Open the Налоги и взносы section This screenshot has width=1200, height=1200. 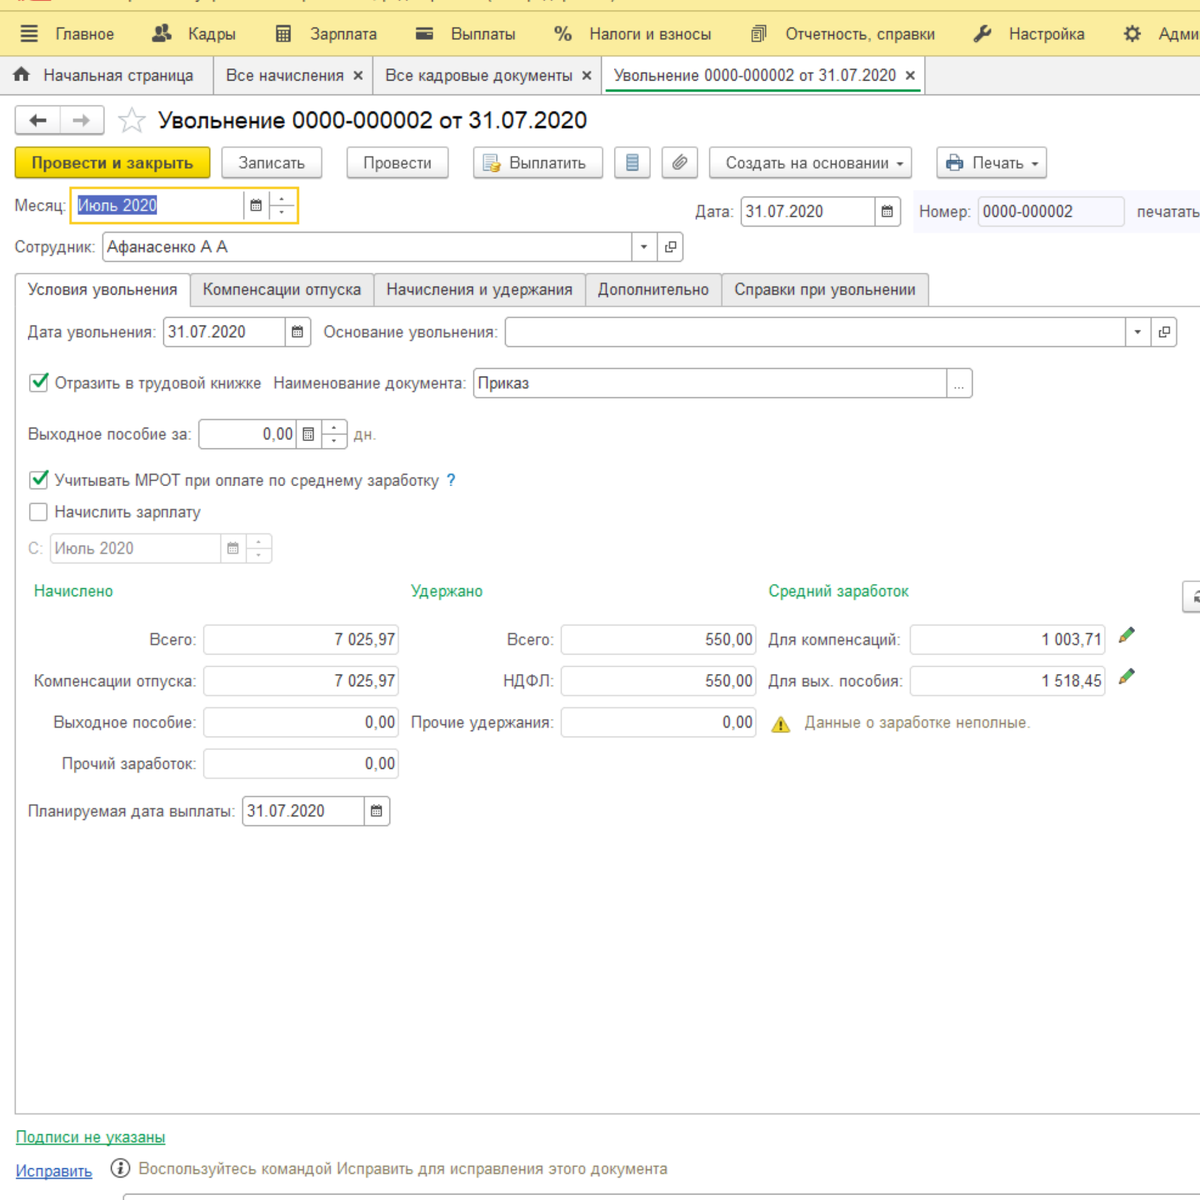tap(633, 34)
